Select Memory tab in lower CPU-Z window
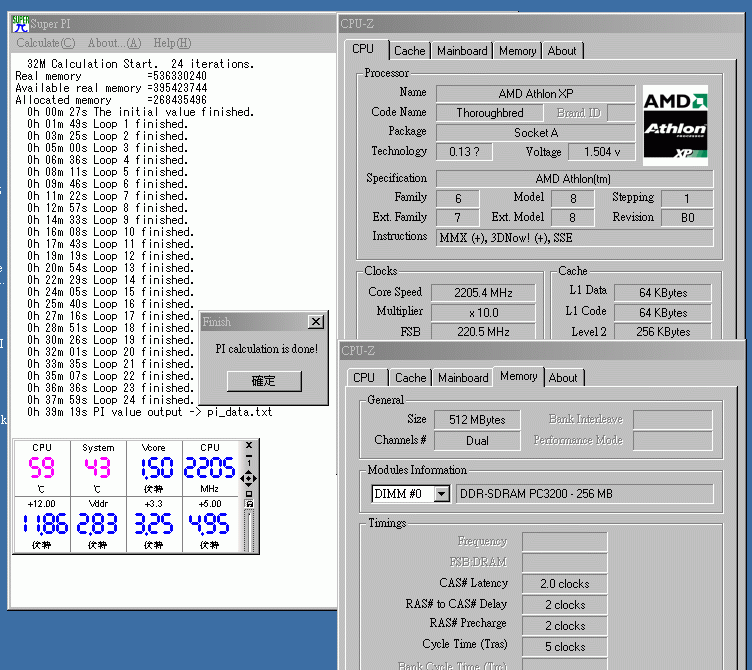The height and width of the screenshot is (670, 752). point(518,376)
